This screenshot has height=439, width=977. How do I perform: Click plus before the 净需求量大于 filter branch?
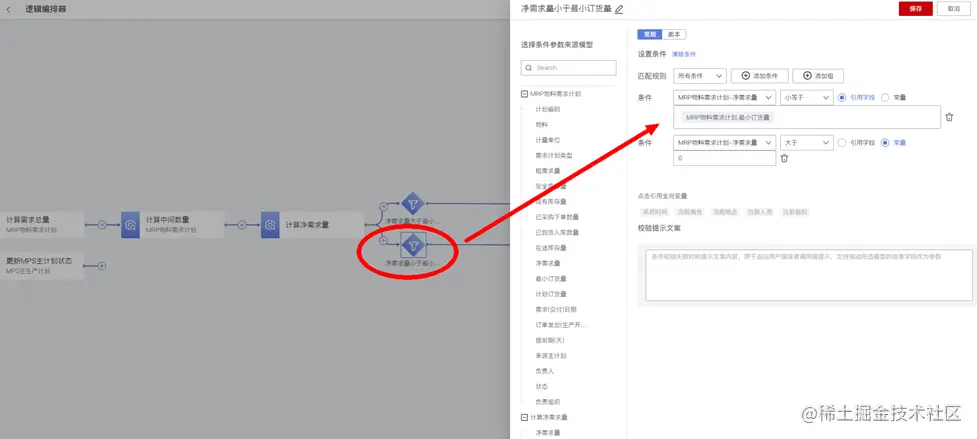pos(383,205)
